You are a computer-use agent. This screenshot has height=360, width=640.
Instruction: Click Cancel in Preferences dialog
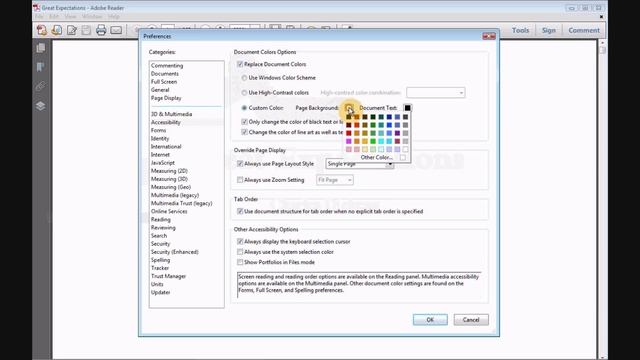471,320
